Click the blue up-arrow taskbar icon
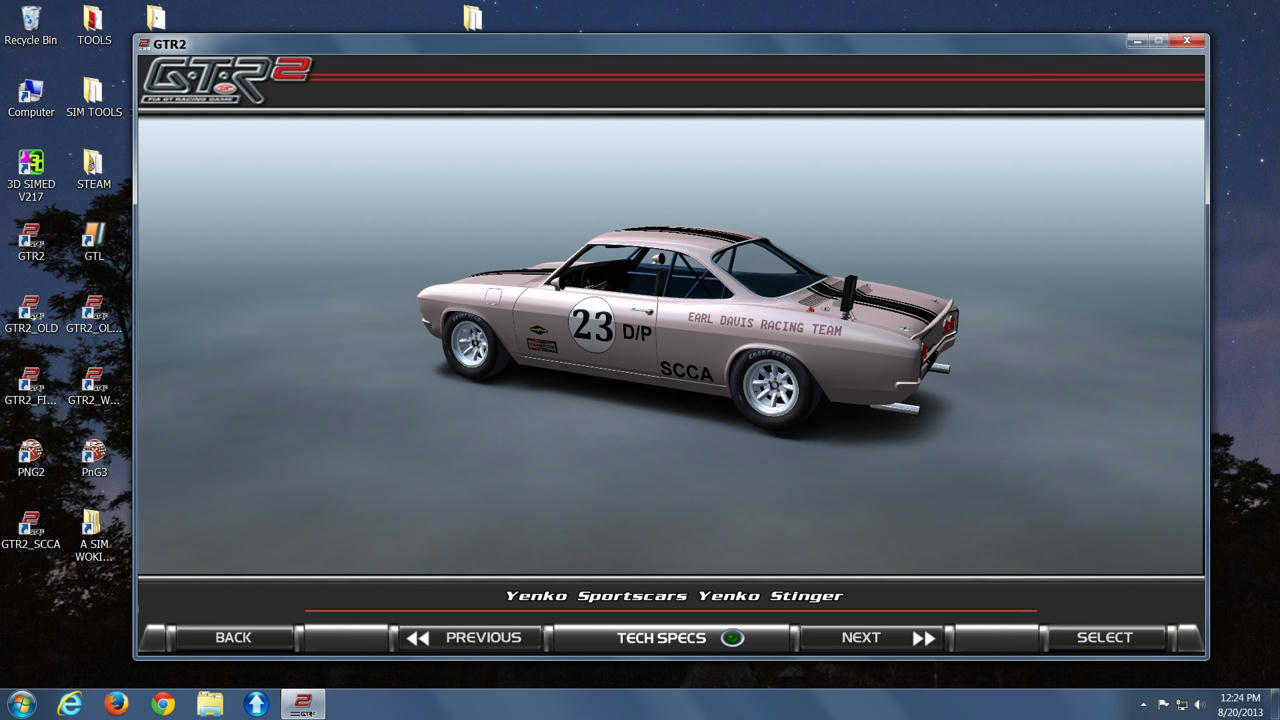1280x720 pixels. [257, 704]
